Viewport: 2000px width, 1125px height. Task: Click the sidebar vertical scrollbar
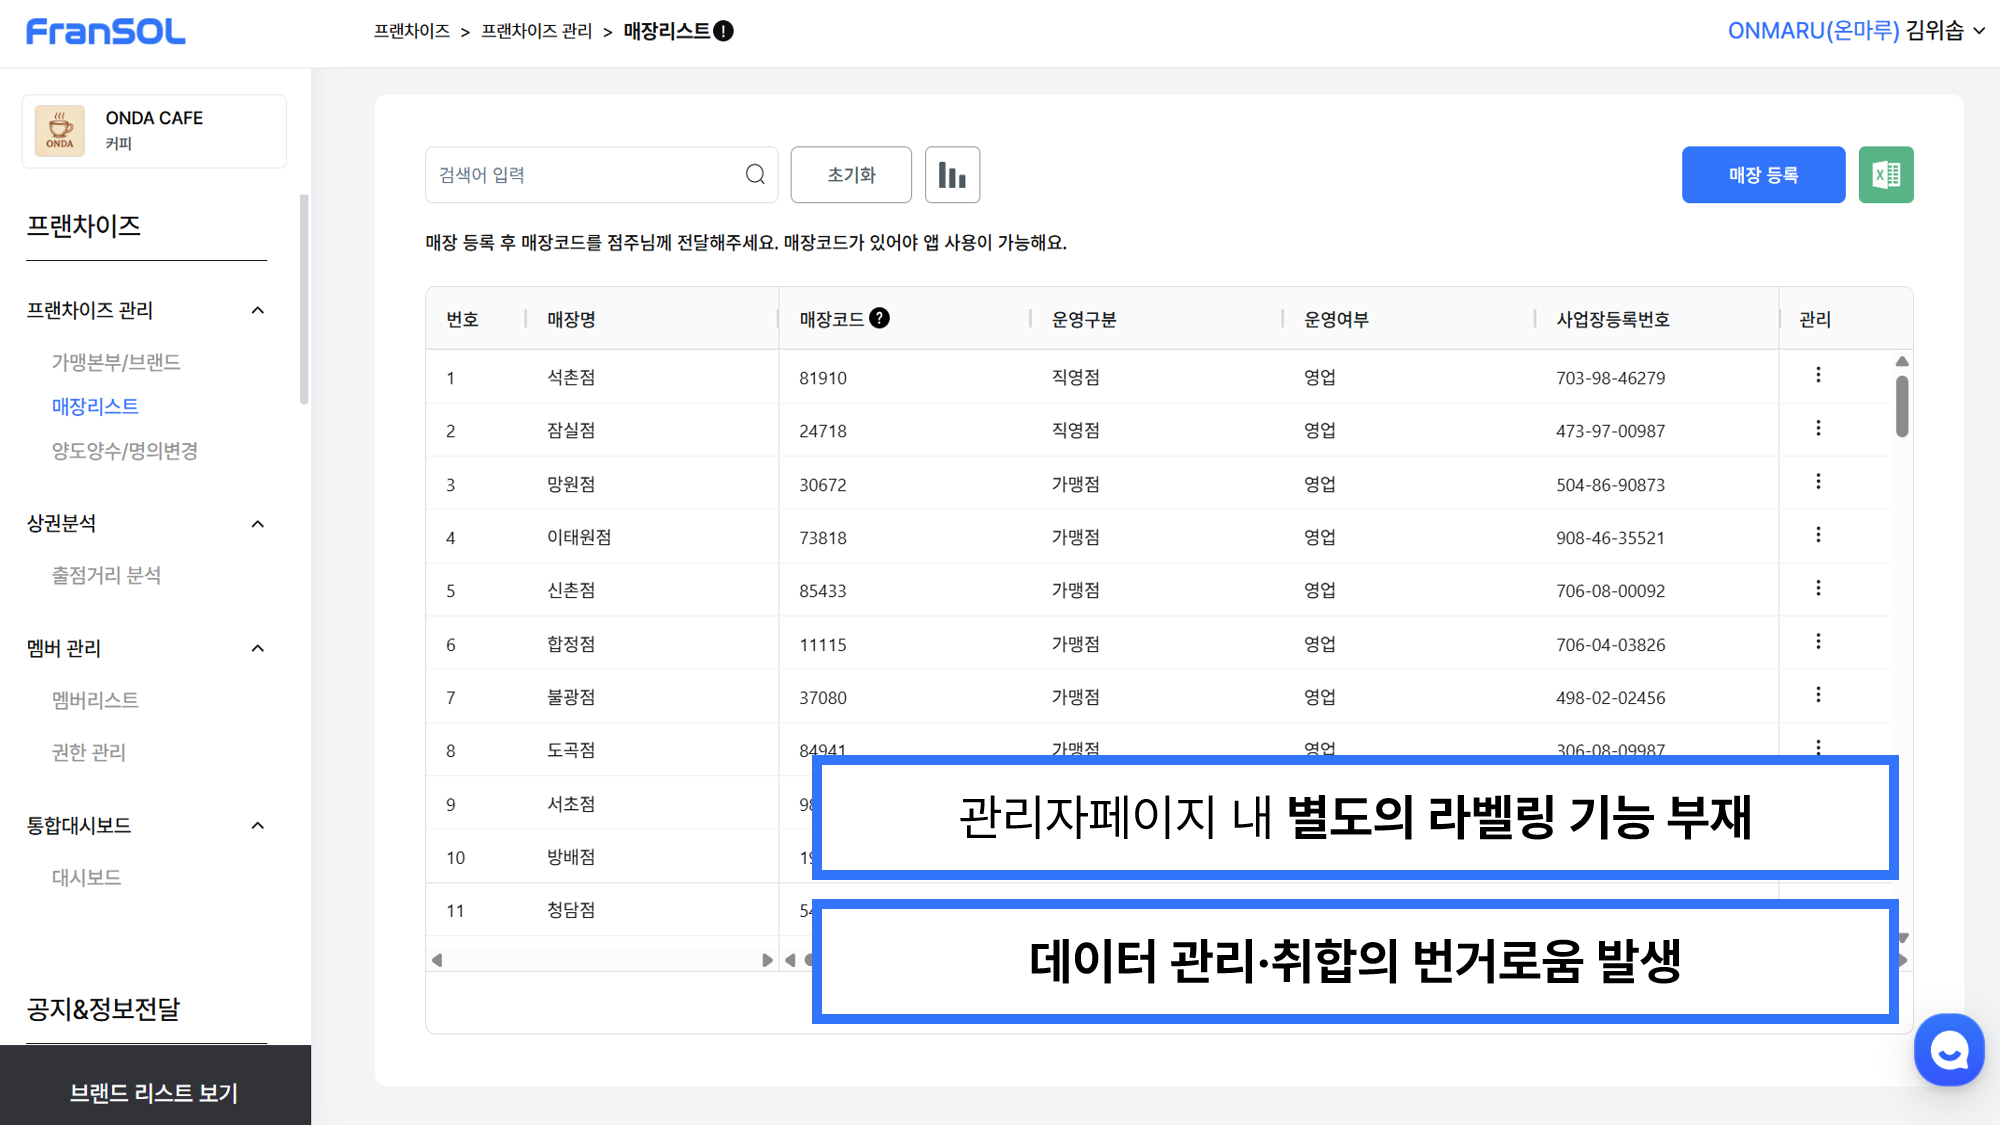pyautogui.click(x=304, y=300)
